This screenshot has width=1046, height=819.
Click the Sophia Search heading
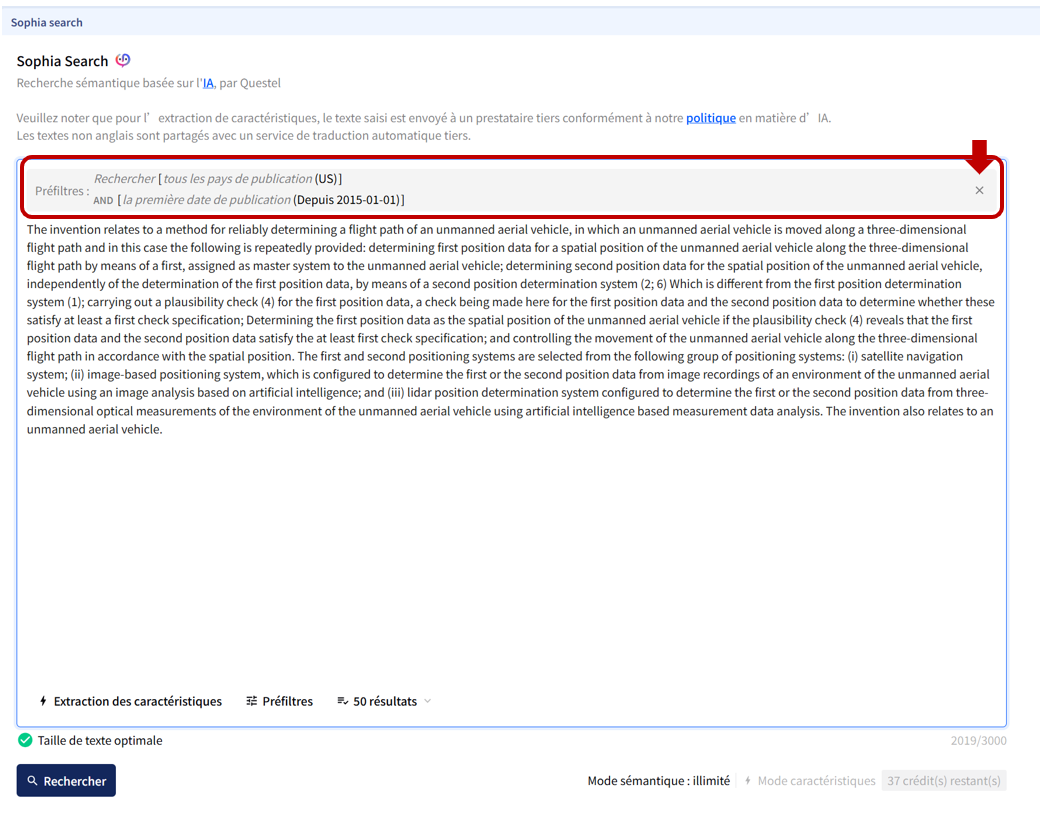coord(62,61)
